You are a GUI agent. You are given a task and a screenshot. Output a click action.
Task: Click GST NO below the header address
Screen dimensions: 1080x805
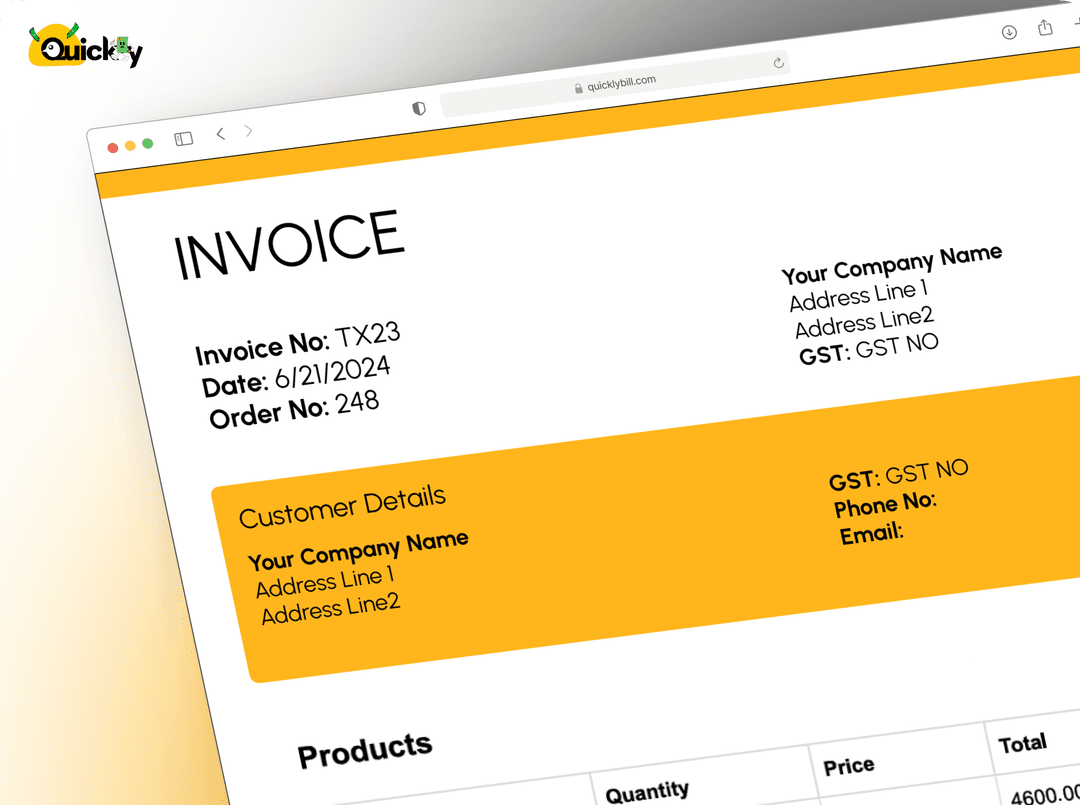pyautogui.click(x=897, y=346)
